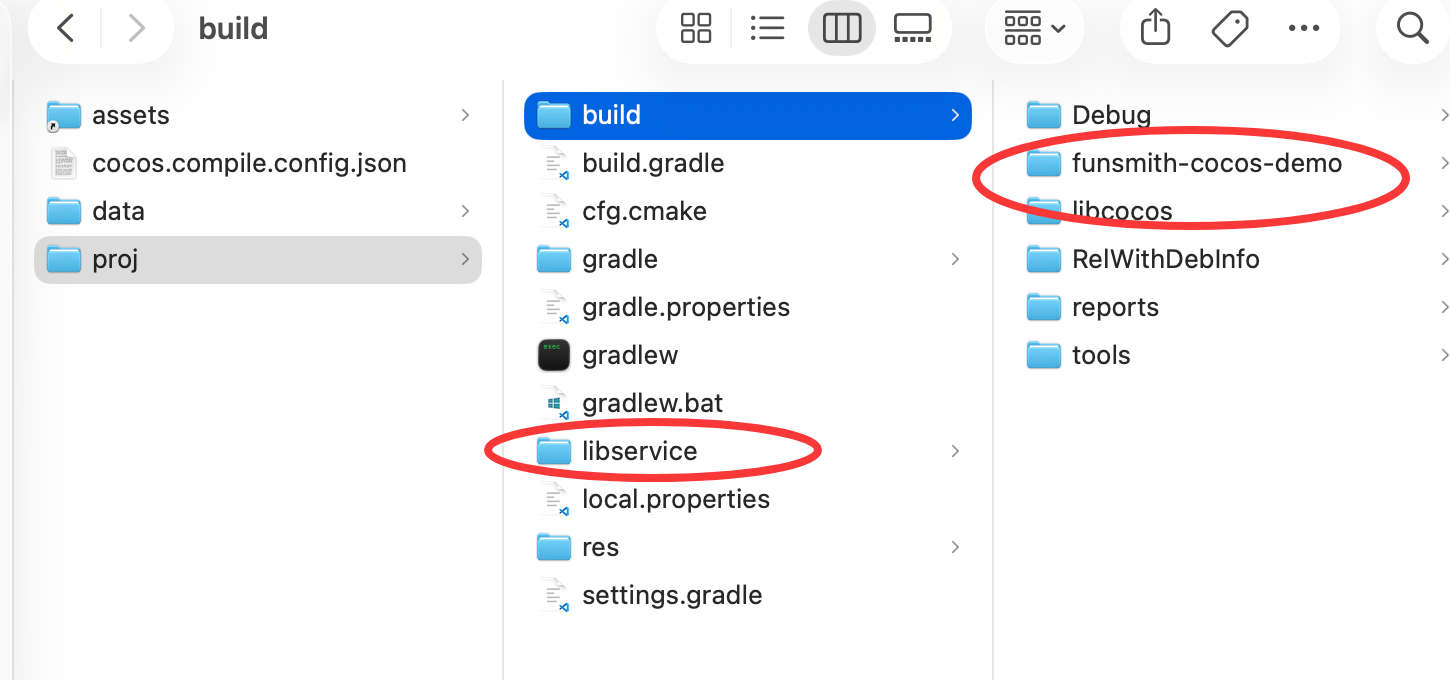The width and height of the screenshot is (1450, 680).
Task: Open the Tags editor icon
Action: pyautogui.click(x=1229, y=28)
